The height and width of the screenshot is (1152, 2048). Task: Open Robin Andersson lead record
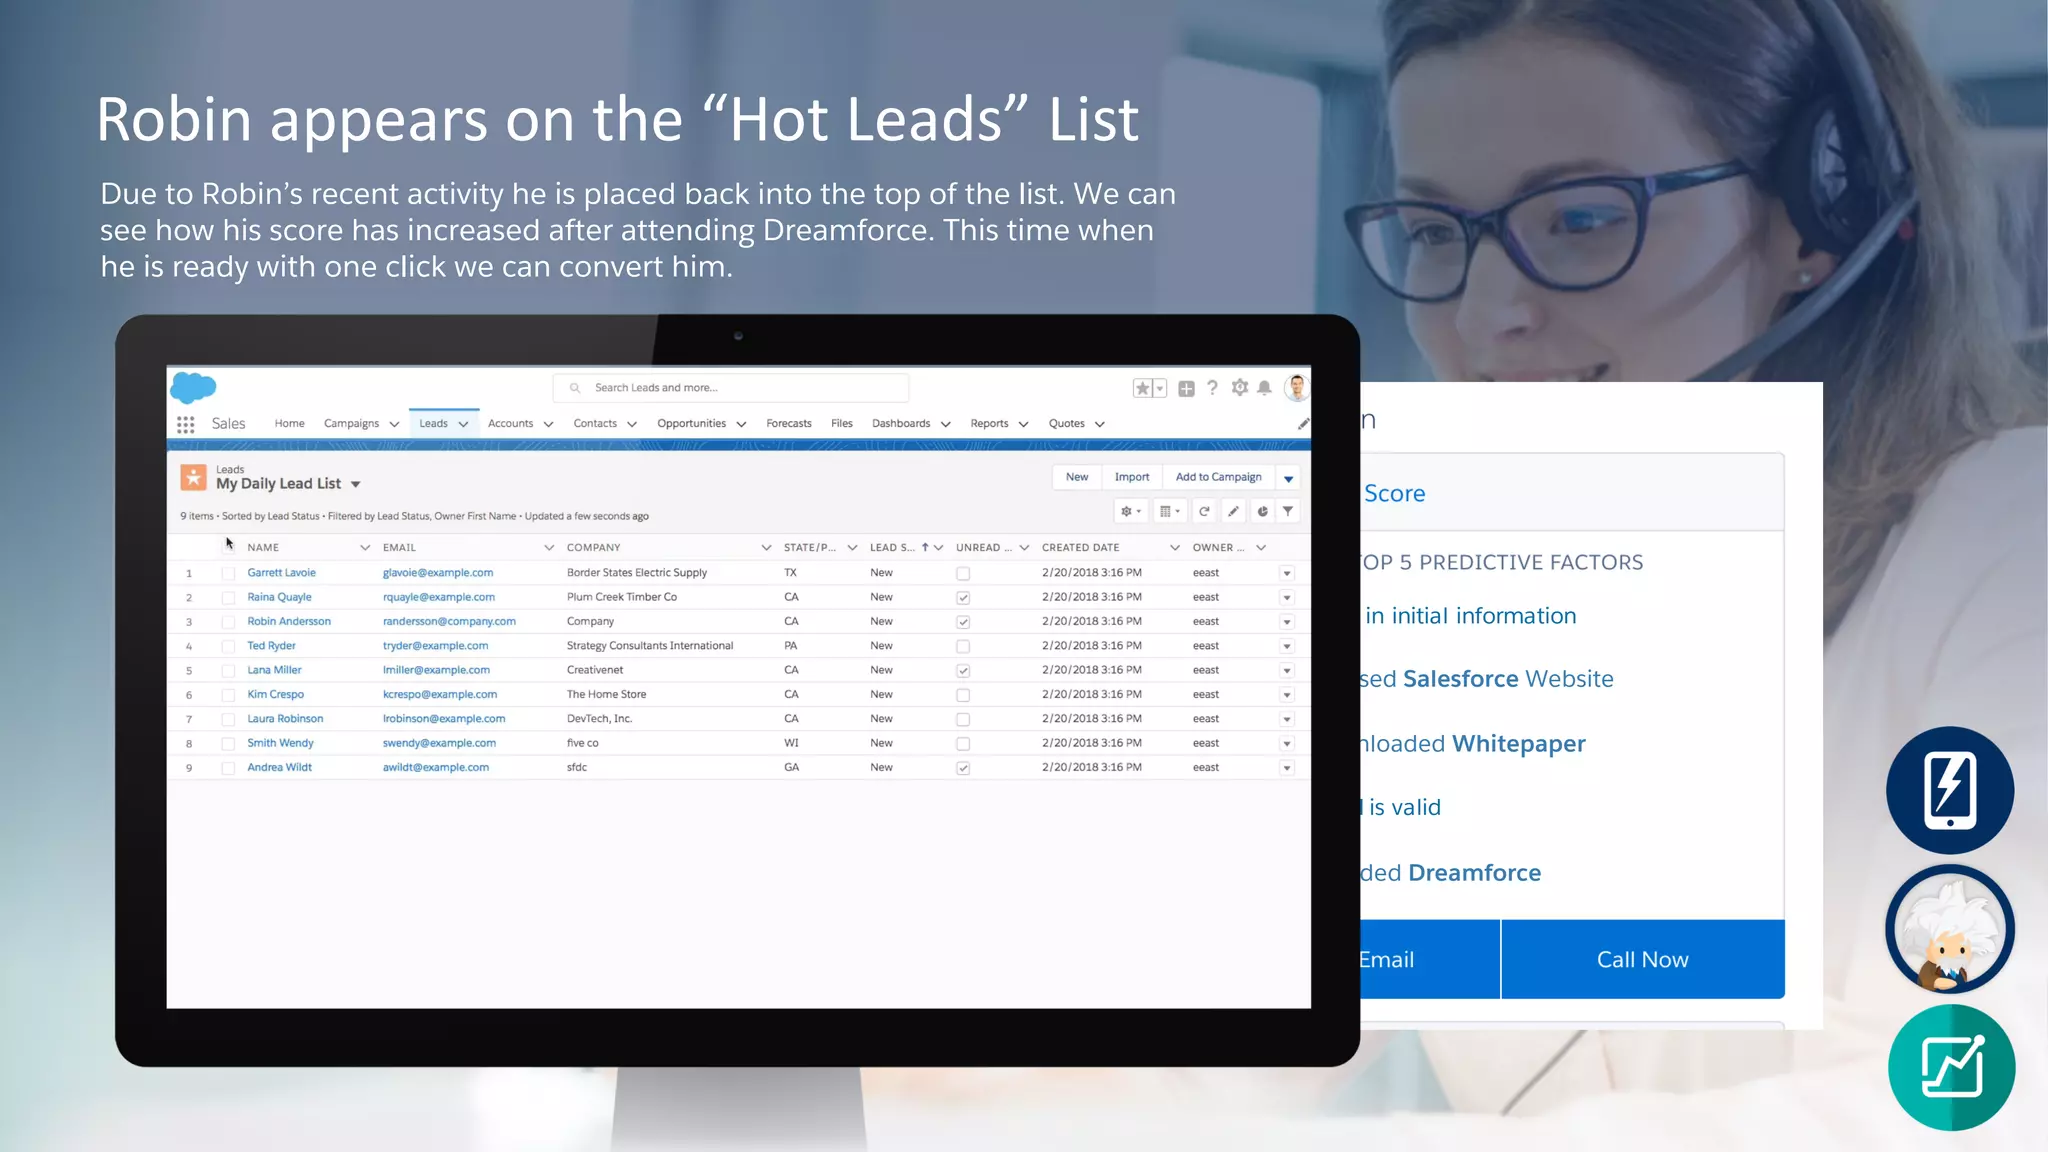289,621
